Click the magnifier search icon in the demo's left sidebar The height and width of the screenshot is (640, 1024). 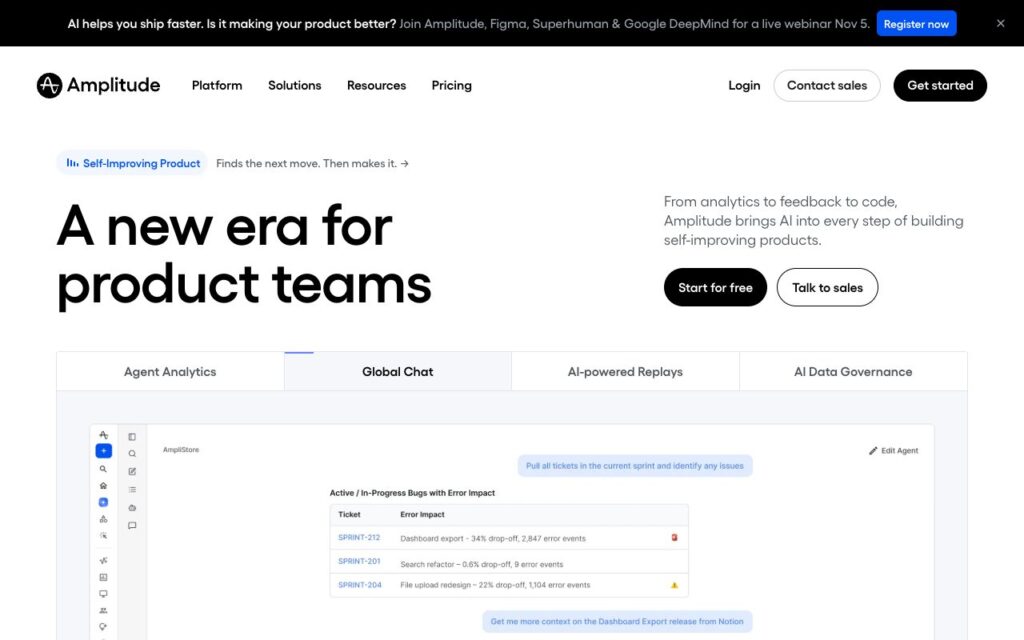[x=103, y=469]
